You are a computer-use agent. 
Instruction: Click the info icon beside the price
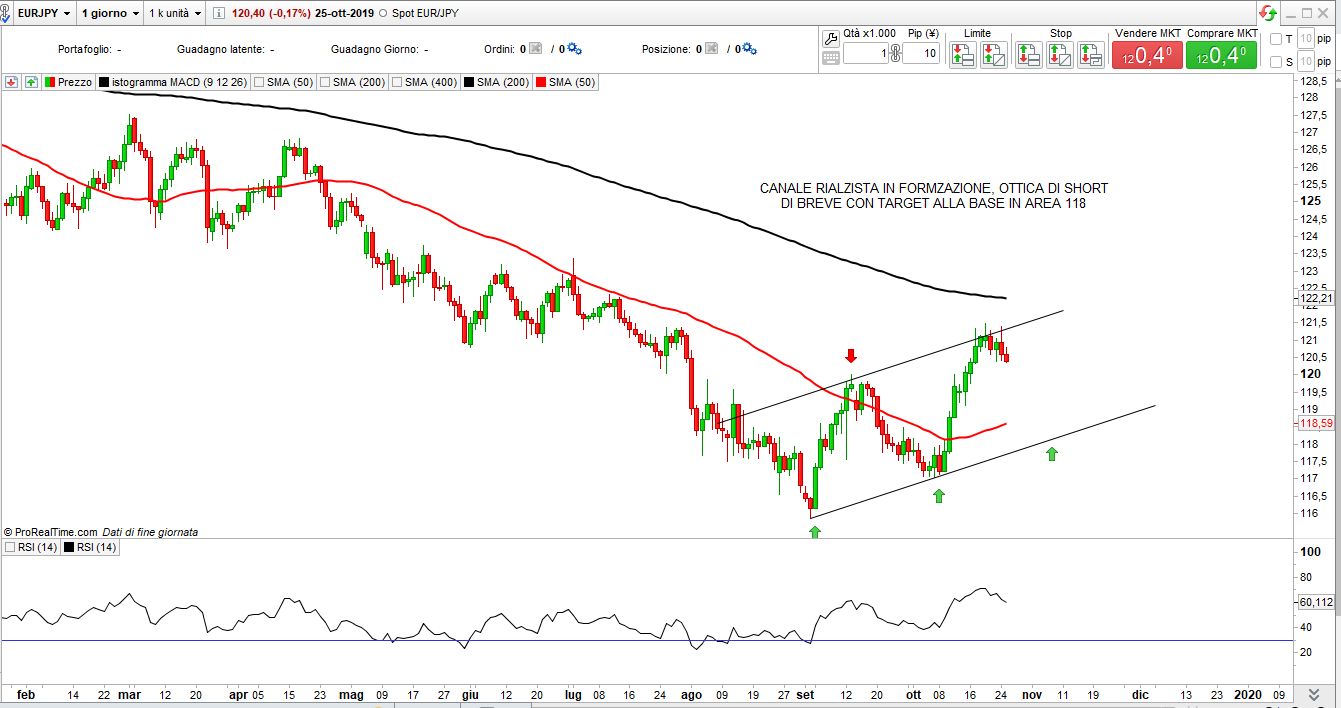click(219, 14)
